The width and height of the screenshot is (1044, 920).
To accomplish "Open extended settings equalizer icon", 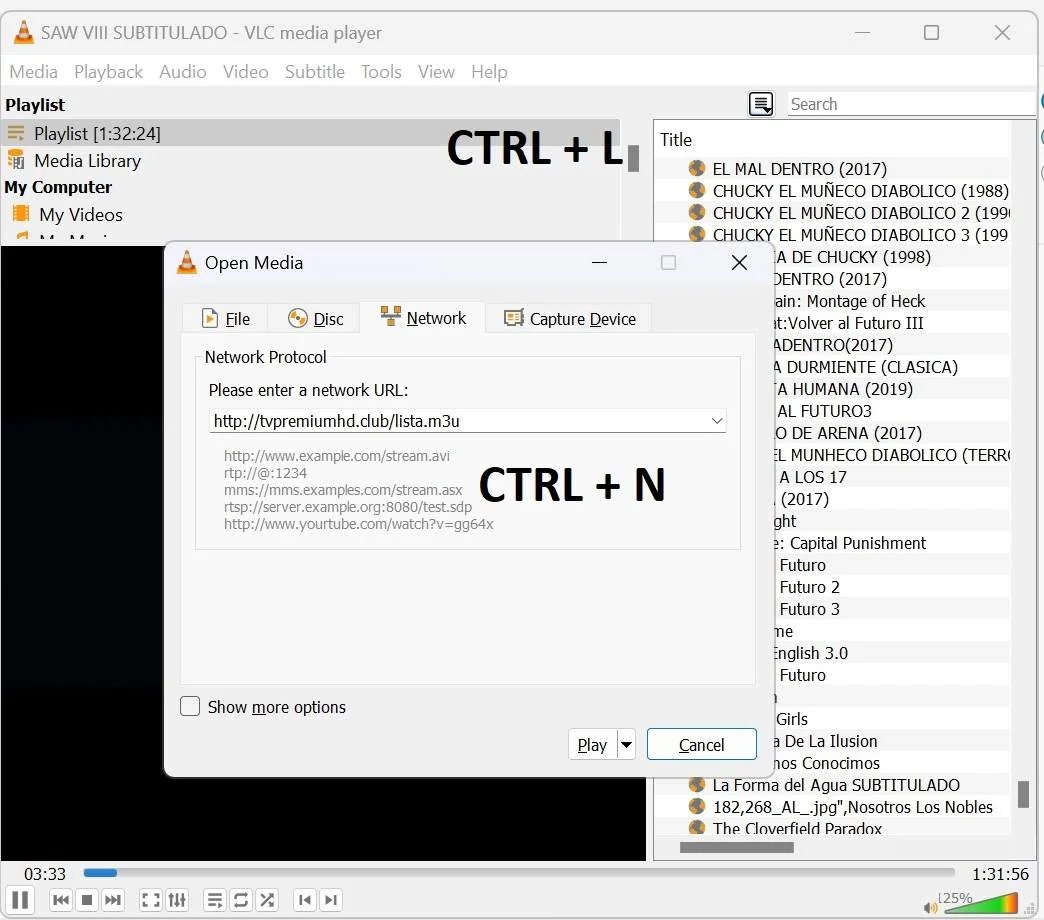I will pos(177,900).
